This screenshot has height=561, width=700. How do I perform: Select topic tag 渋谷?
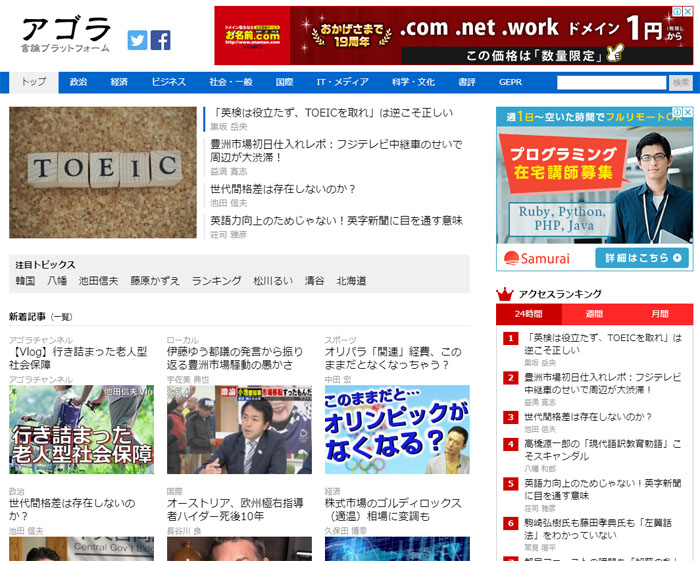[x=314, y=281]
